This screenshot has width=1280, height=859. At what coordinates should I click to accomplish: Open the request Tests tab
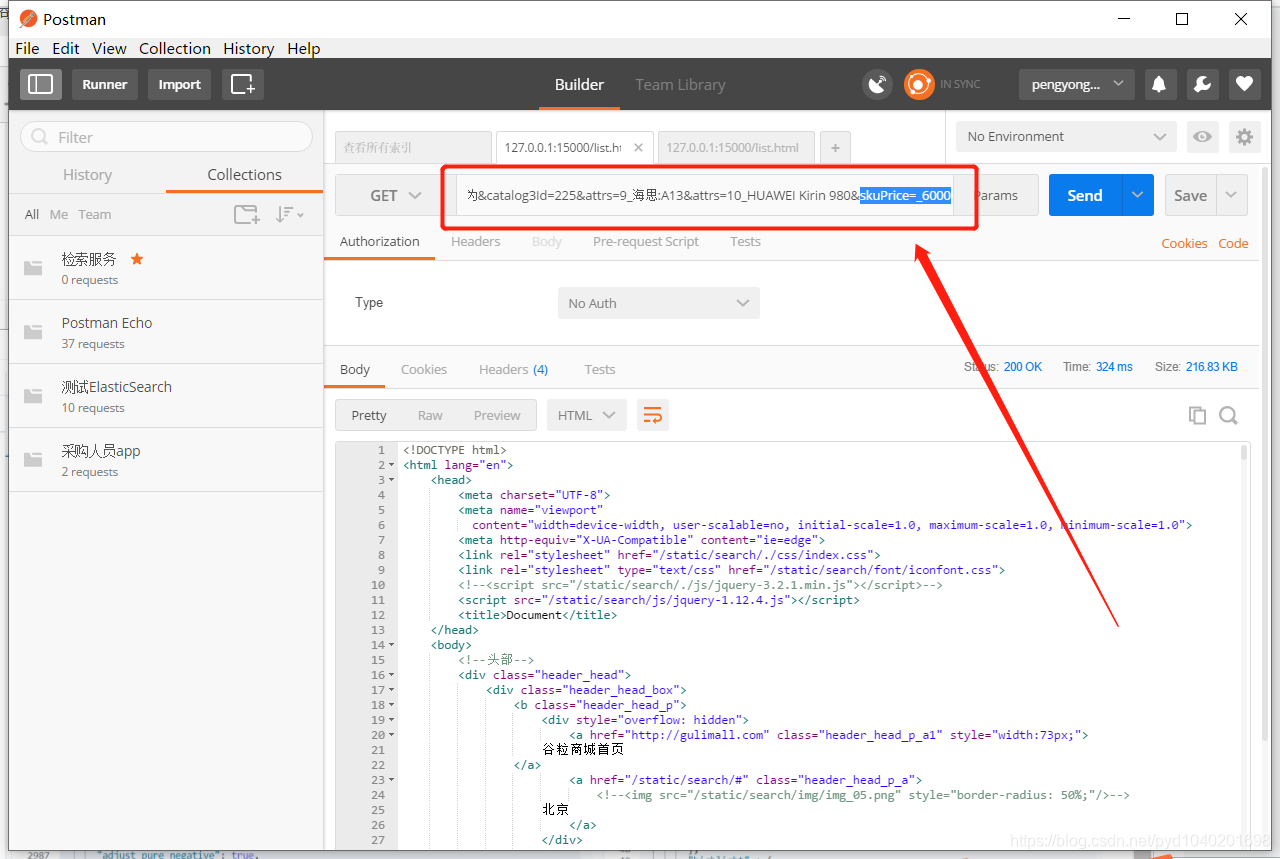745,241
